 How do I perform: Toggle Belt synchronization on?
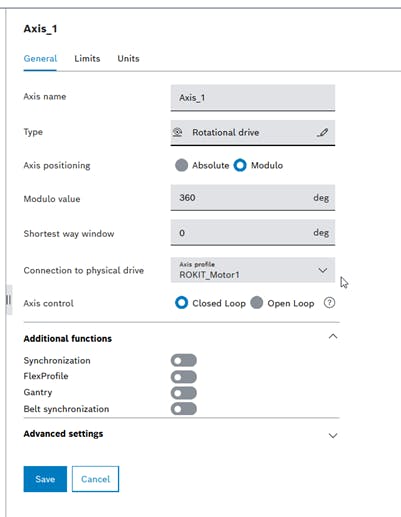pyautogui.click(x=184, y=409)
